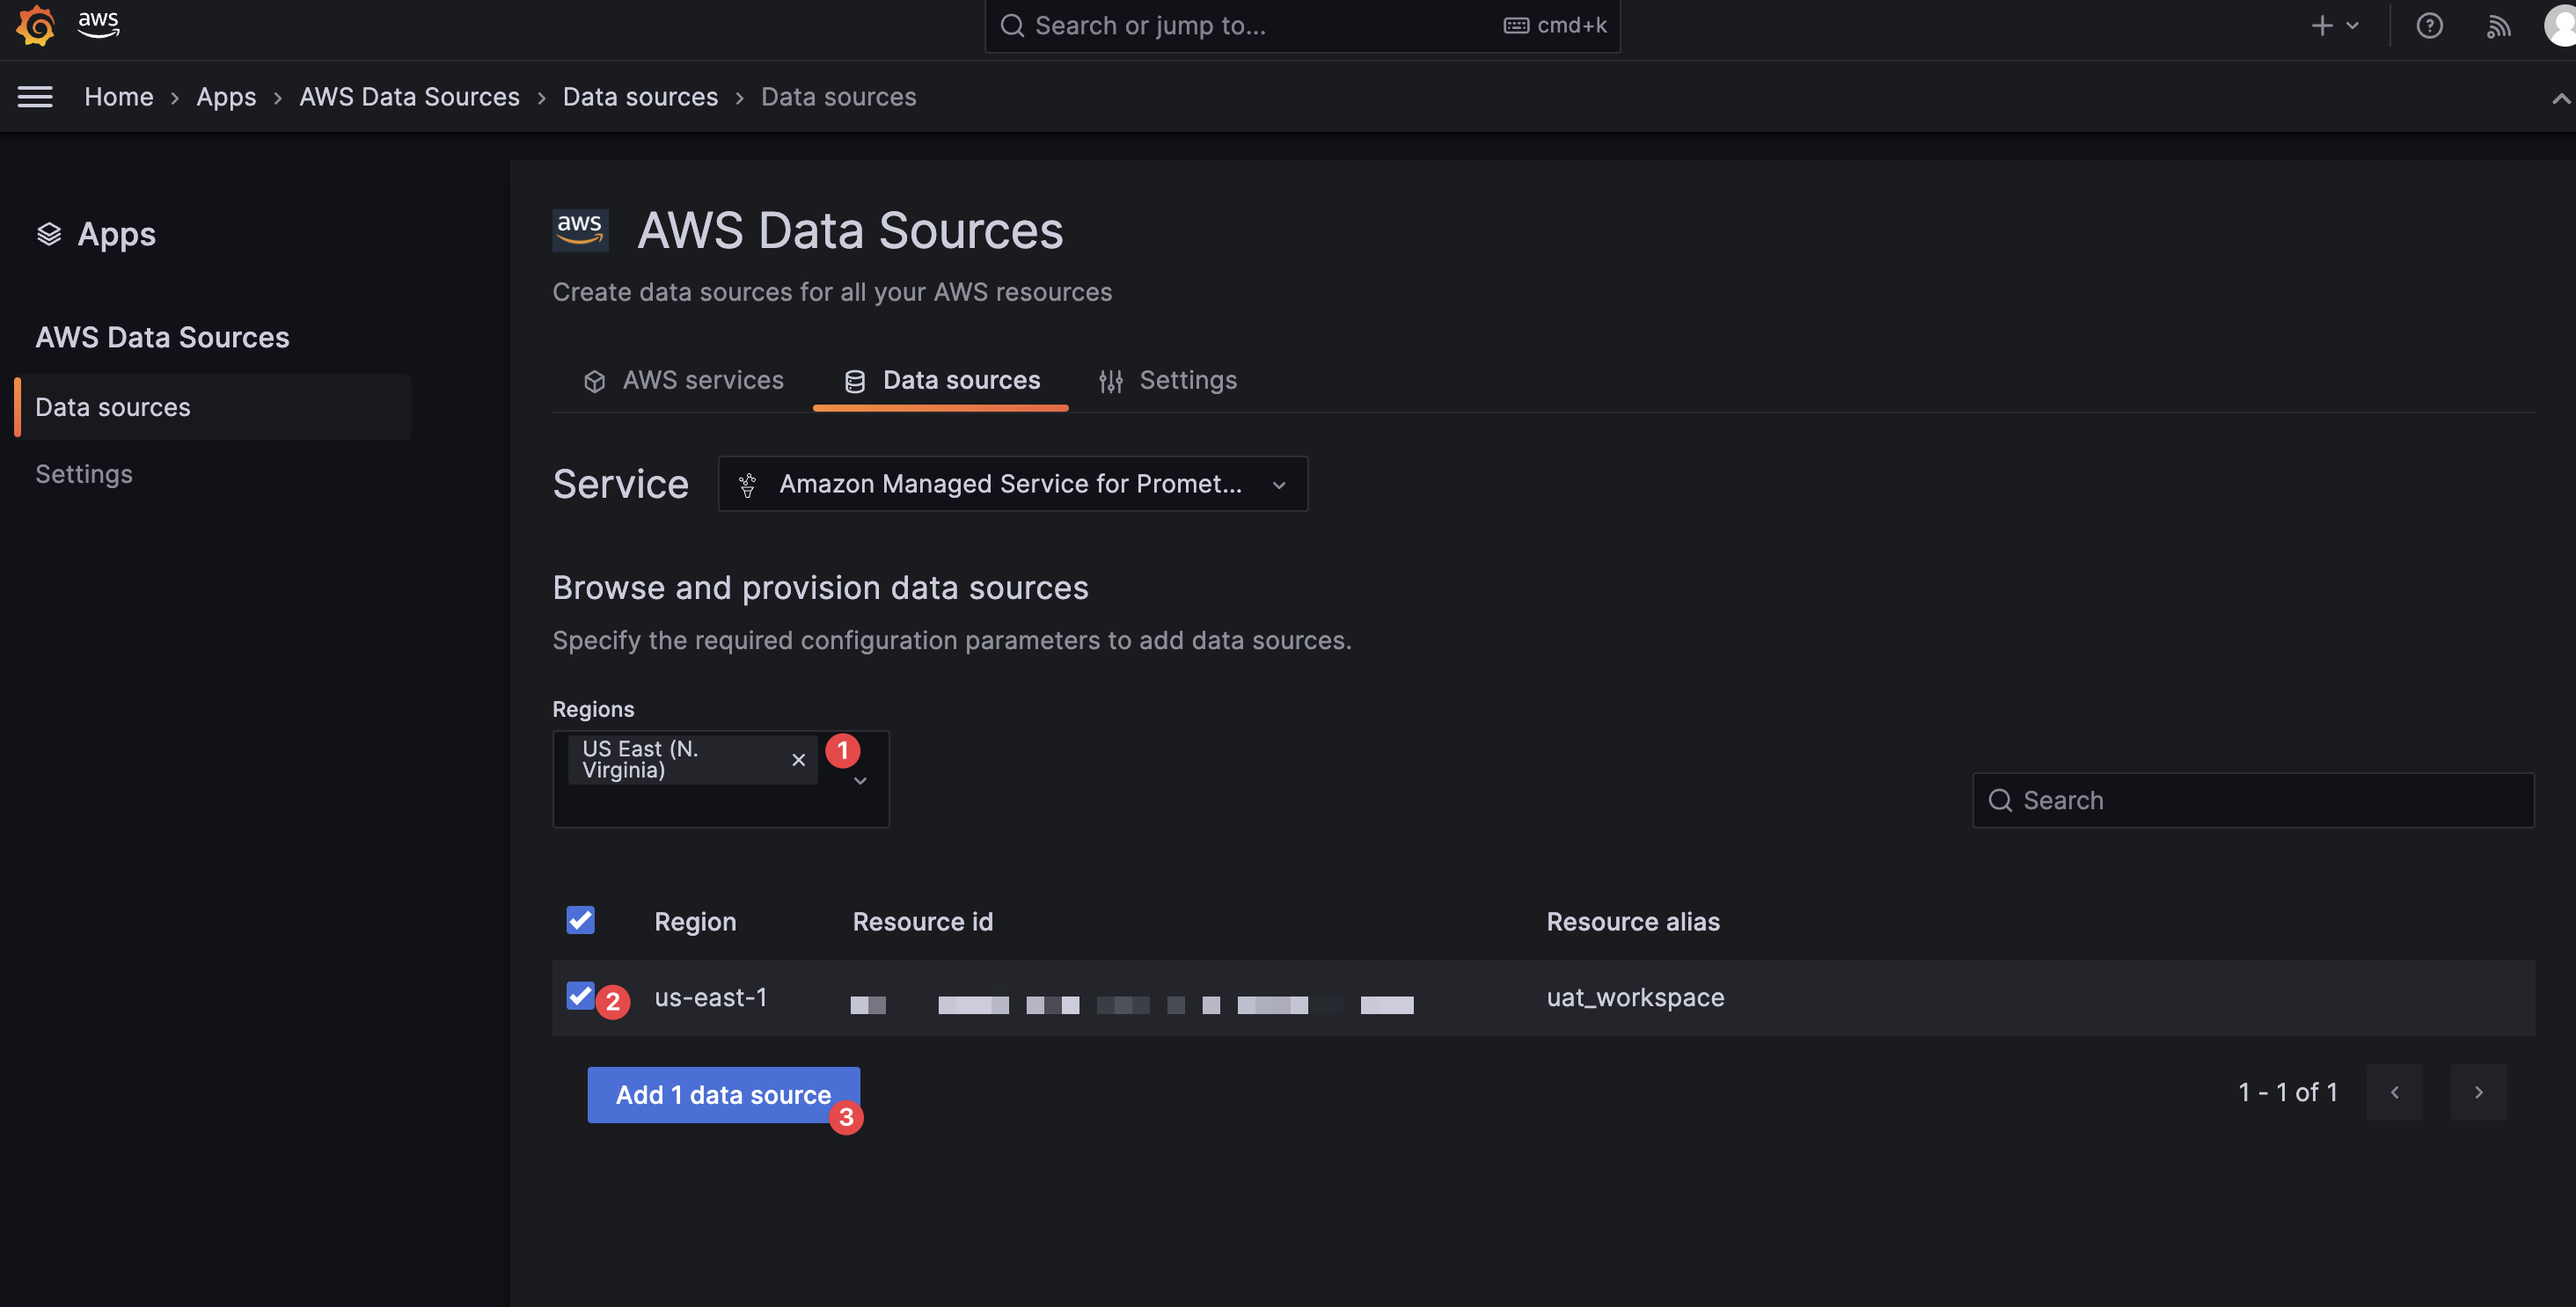This screenshot has height=1307, width=2576.
Task: Expand the Service dropdown selector
Action: [x=1012, y=484]
